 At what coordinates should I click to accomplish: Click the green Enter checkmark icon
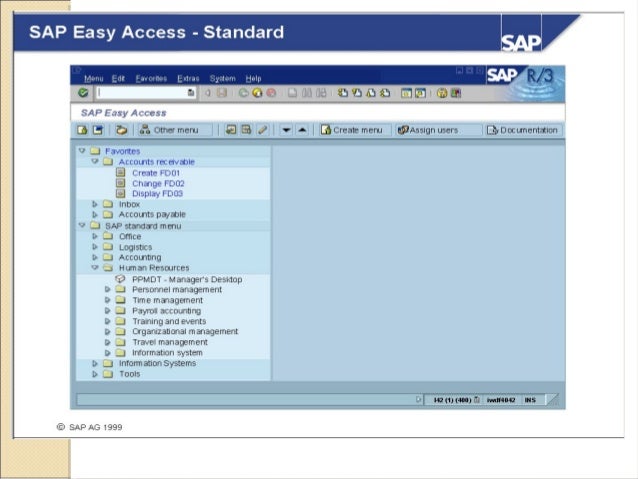click(x=83, y=93)
